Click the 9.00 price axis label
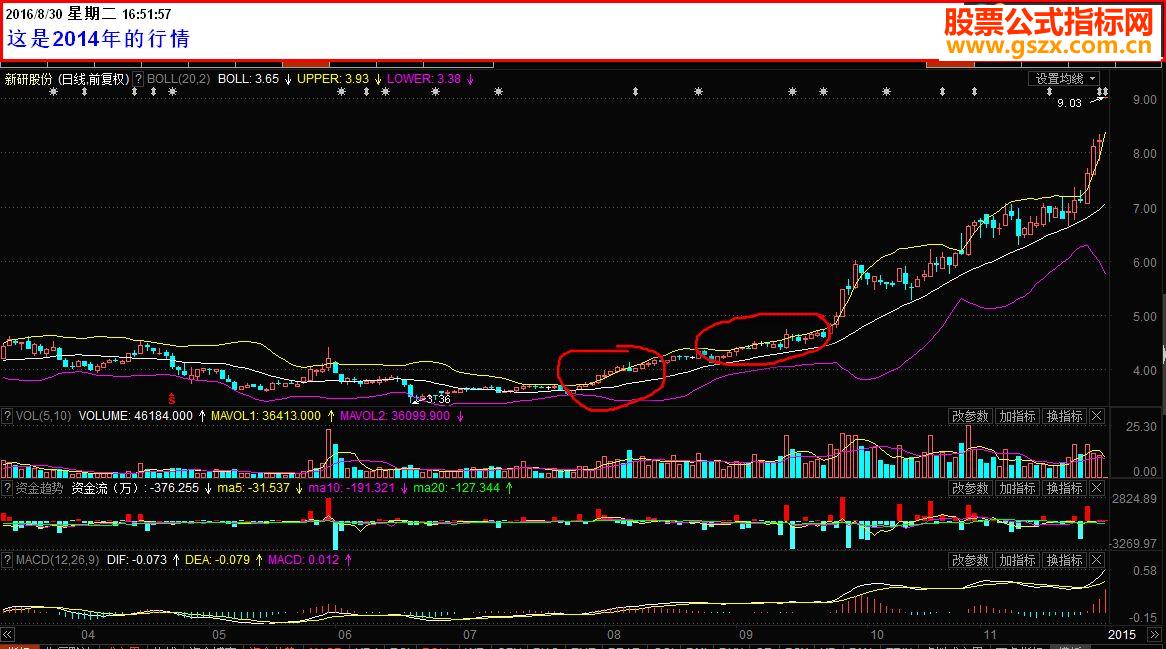This screenshot has height=649, width=1166. pyautogui.click(x=1144, y=100)
